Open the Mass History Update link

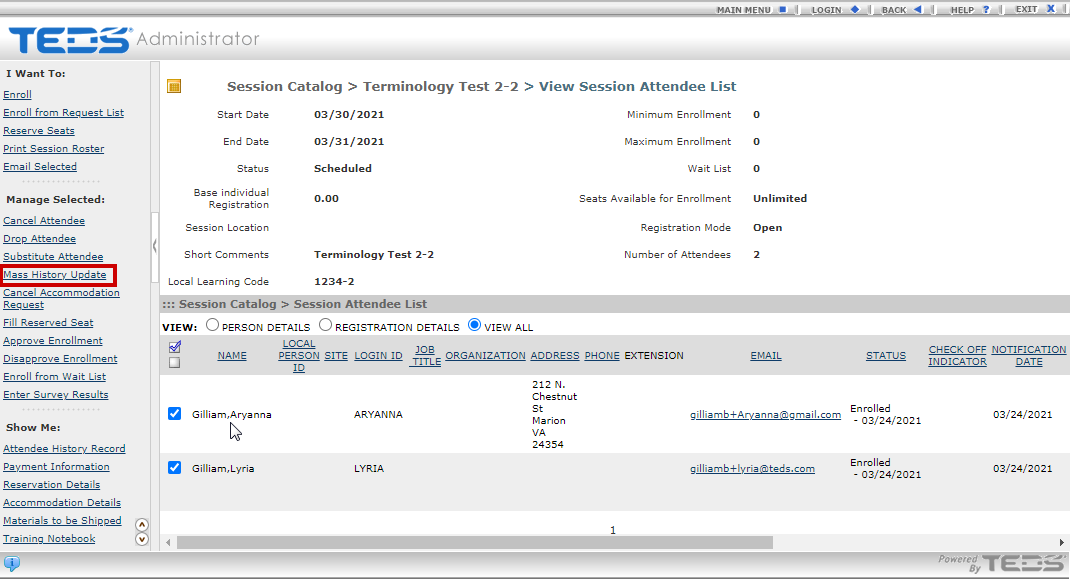click(55, 275)
